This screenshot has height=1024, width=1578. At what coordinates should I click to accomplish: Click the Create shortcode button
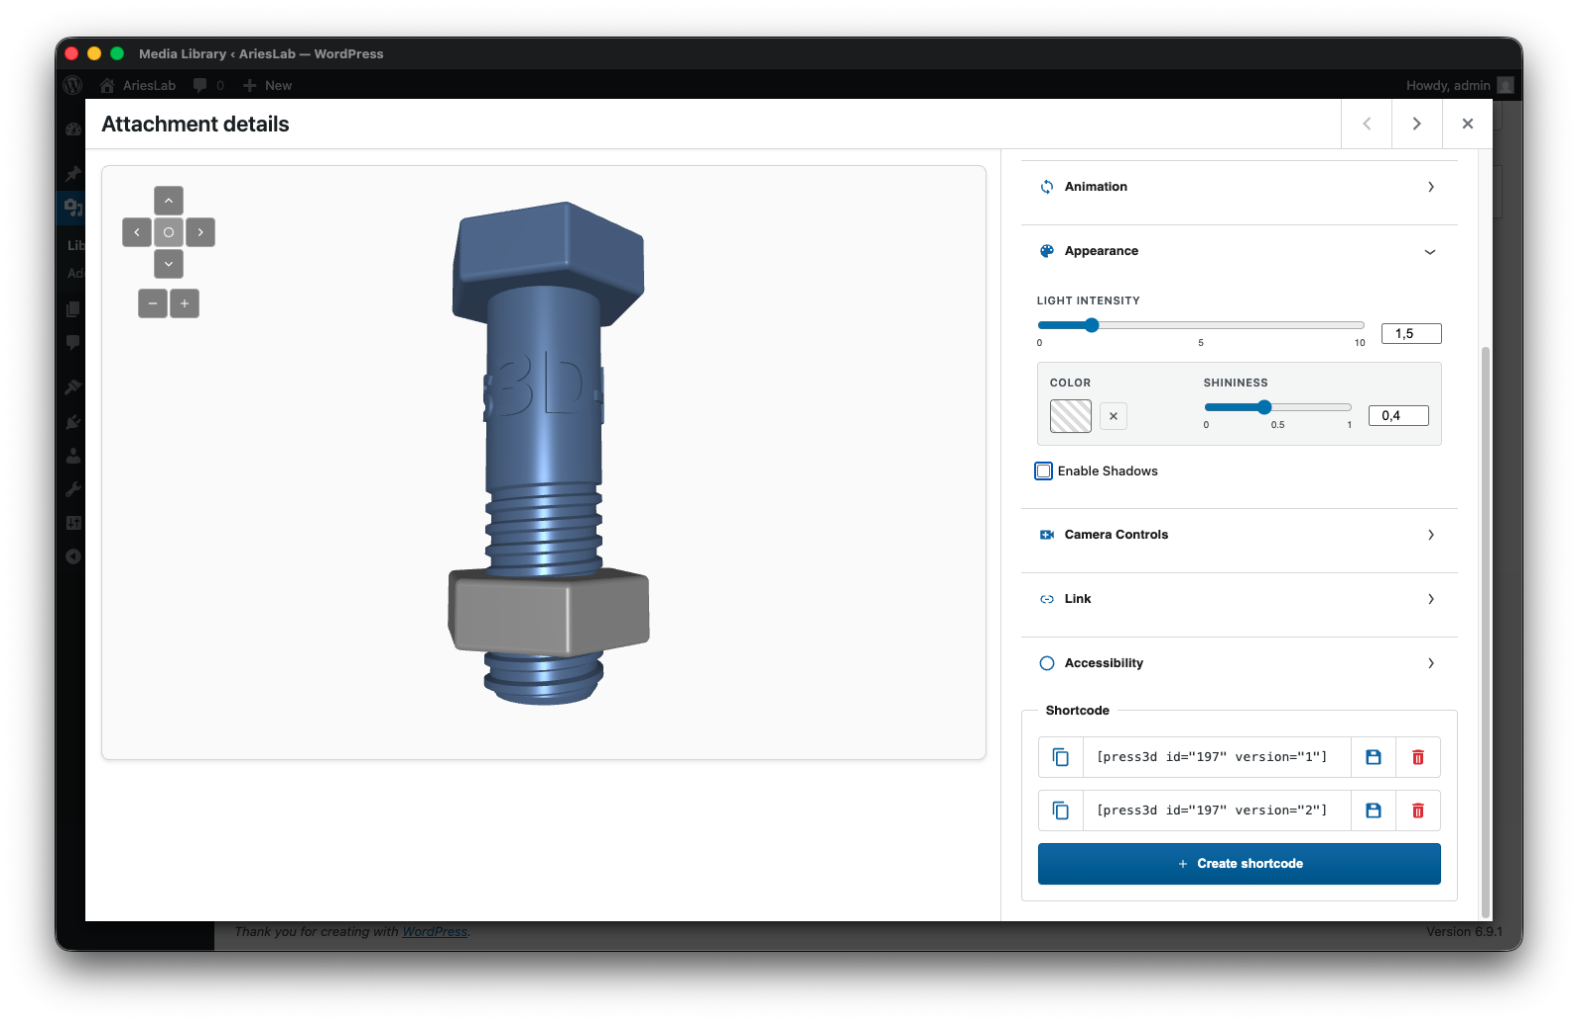click(x=1239, y=864)
